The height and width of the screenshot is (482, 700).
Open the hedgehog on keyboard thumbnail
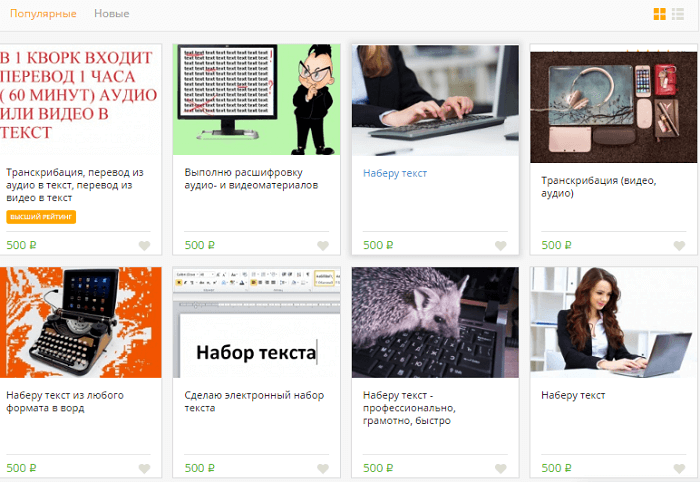coord(435,322)
